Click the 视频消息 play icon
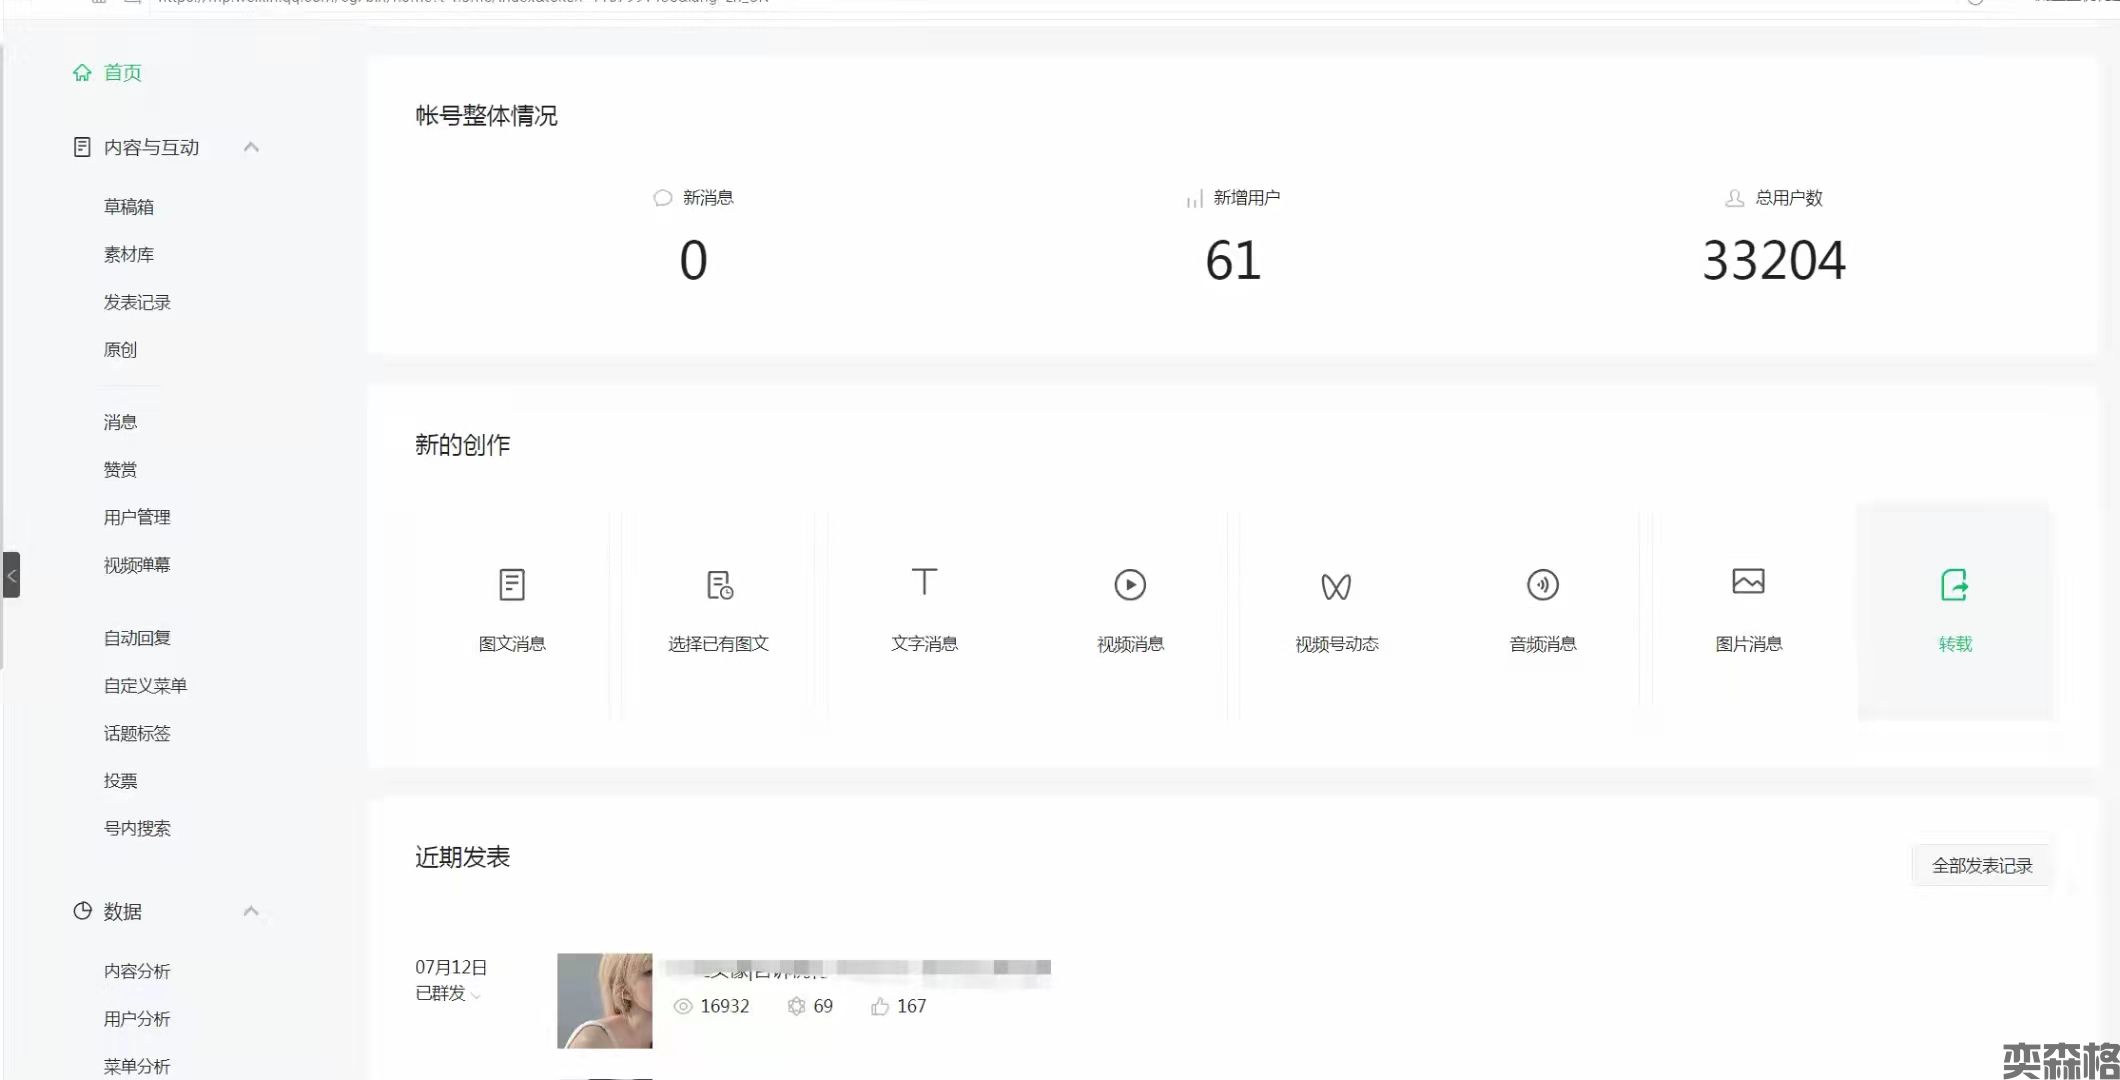The image size is (2120, 1080). [x=1130, y=585]
